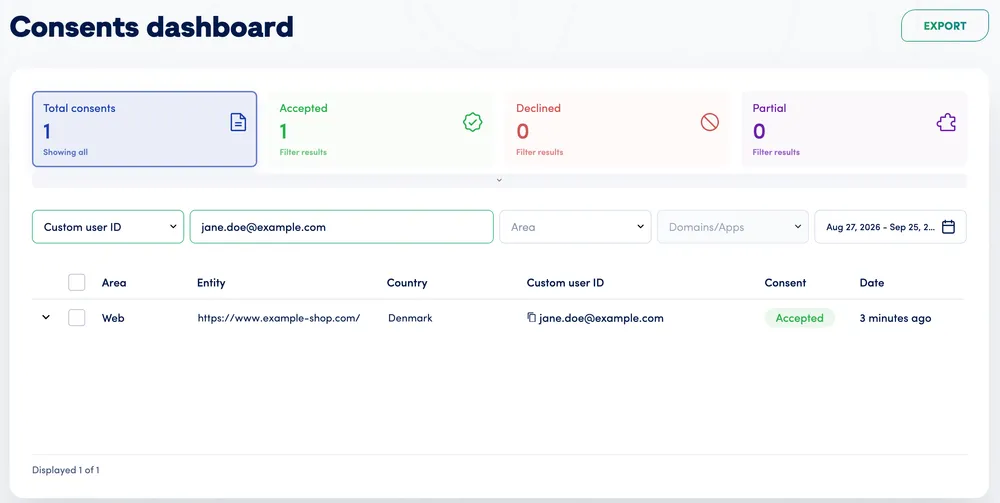1000x503 pixels.
Task: Filter results by Accepted consents card
Action: [x=381, y=129]
